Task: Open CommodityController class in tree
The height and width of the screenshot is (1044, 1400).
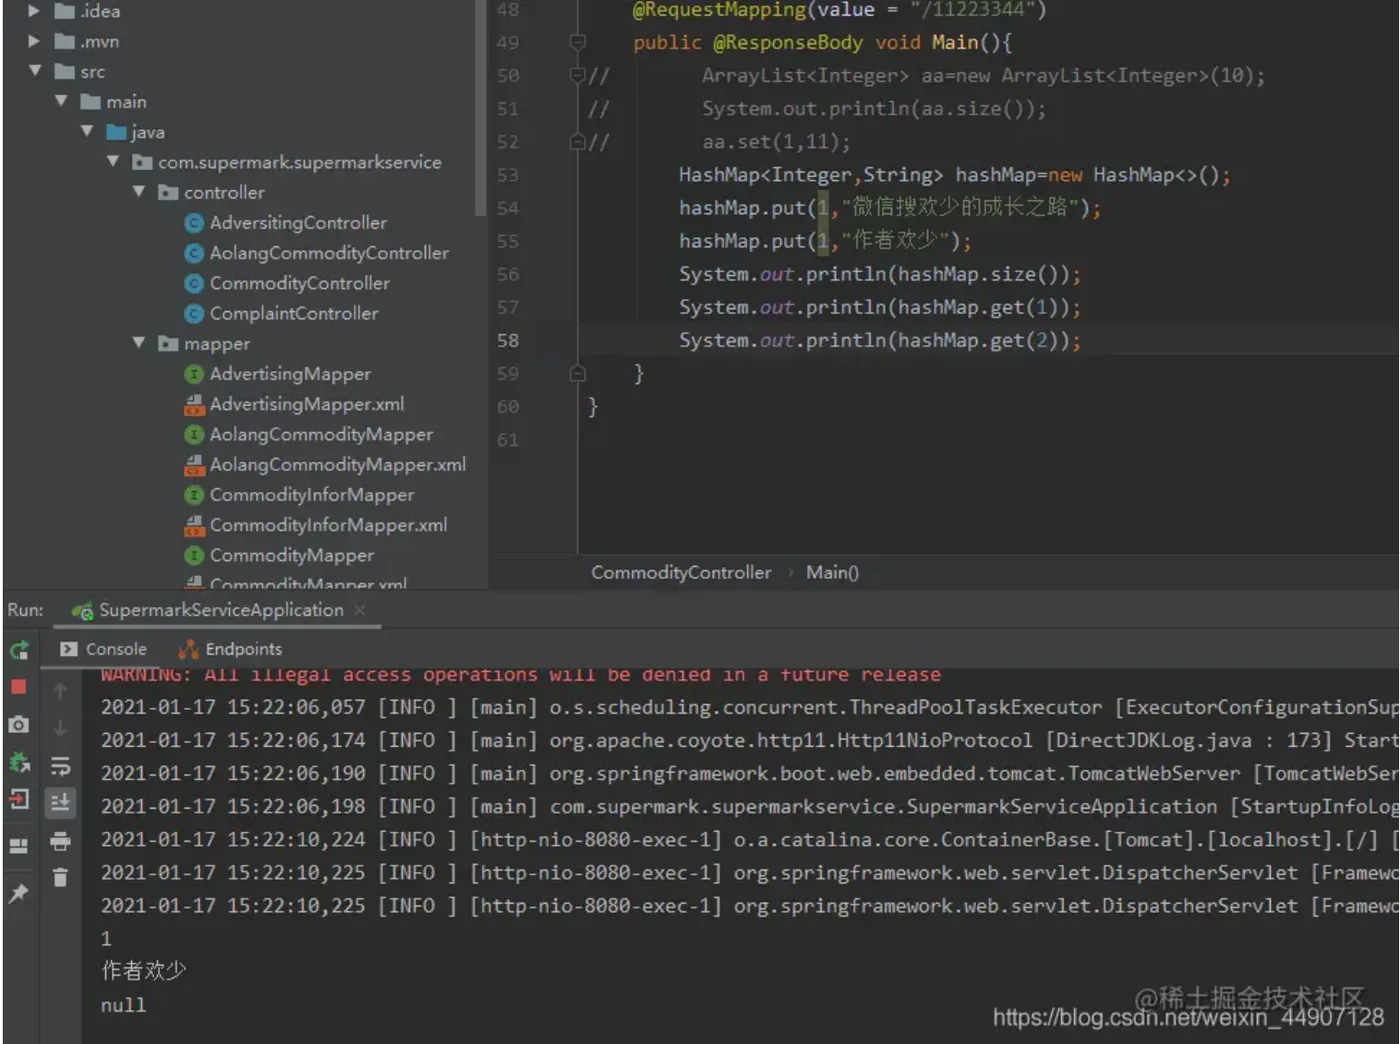Action: click(x=299, y=283)
